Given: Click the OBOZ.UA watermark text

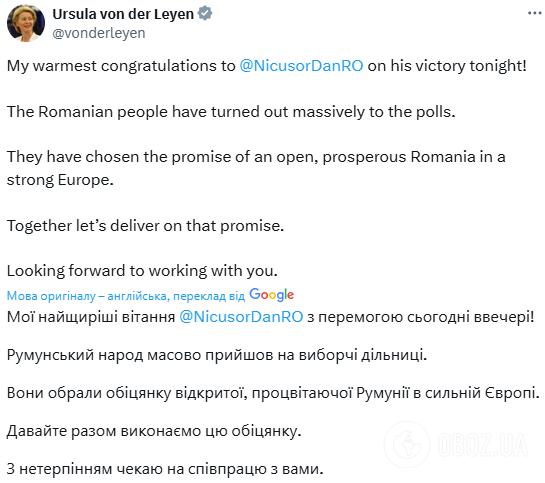Looking at the screenshot, I should pyautogui.click(x=482, y=445).
